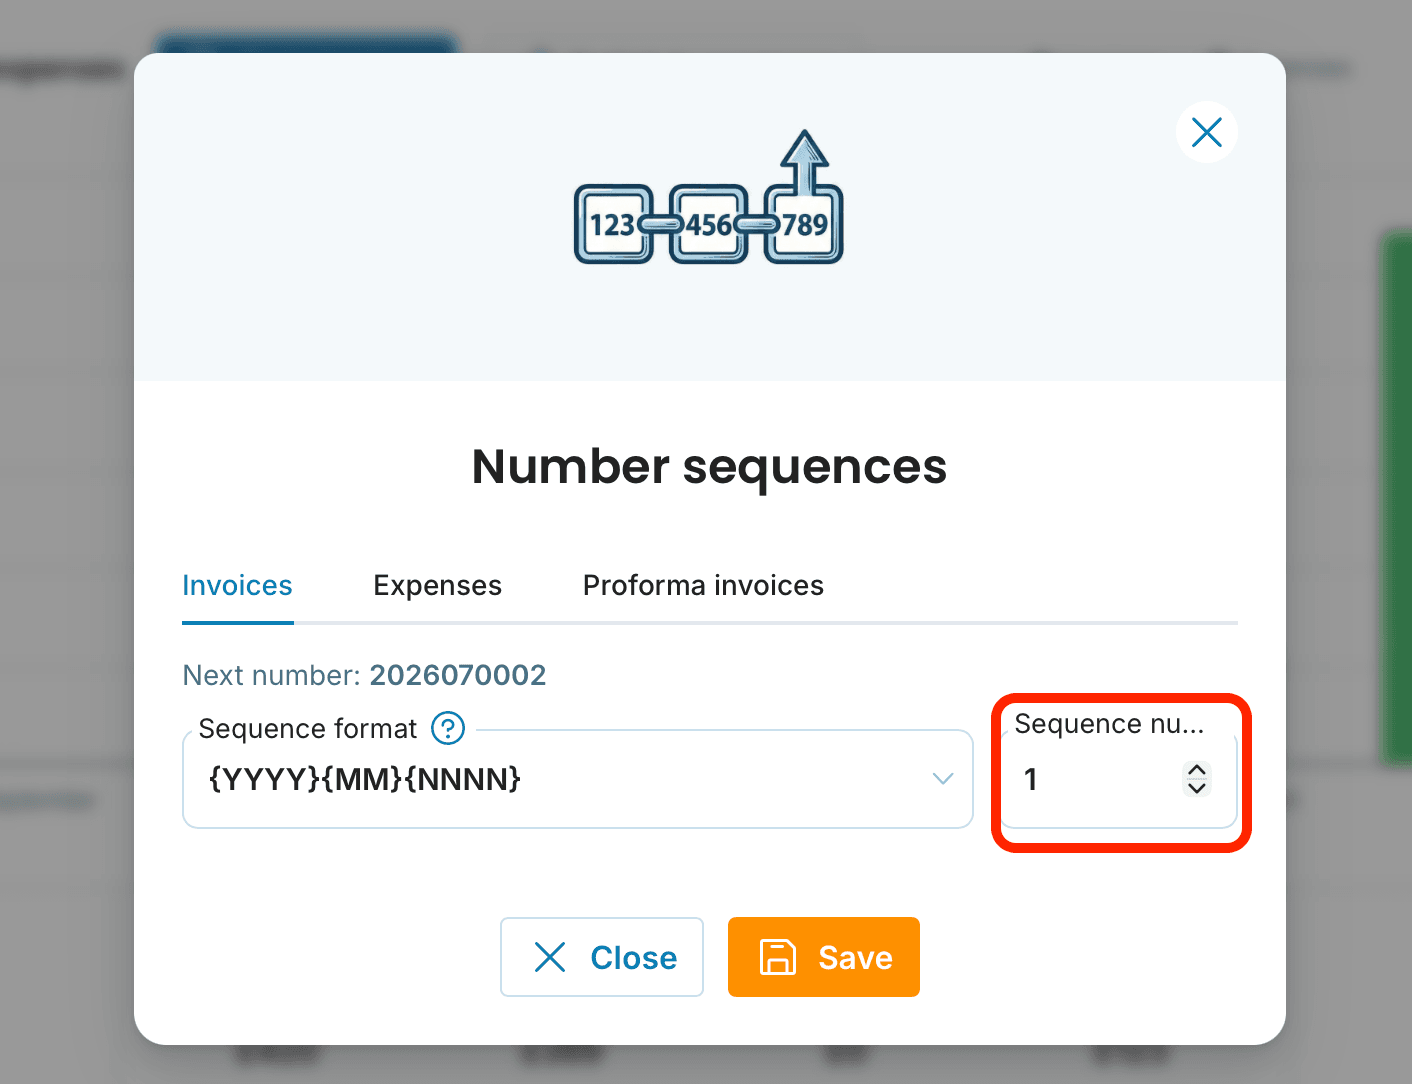The height and width of the screenshot is (1084, 1412).
Task: Click the Save button
Action: click(x=824, y=957)
